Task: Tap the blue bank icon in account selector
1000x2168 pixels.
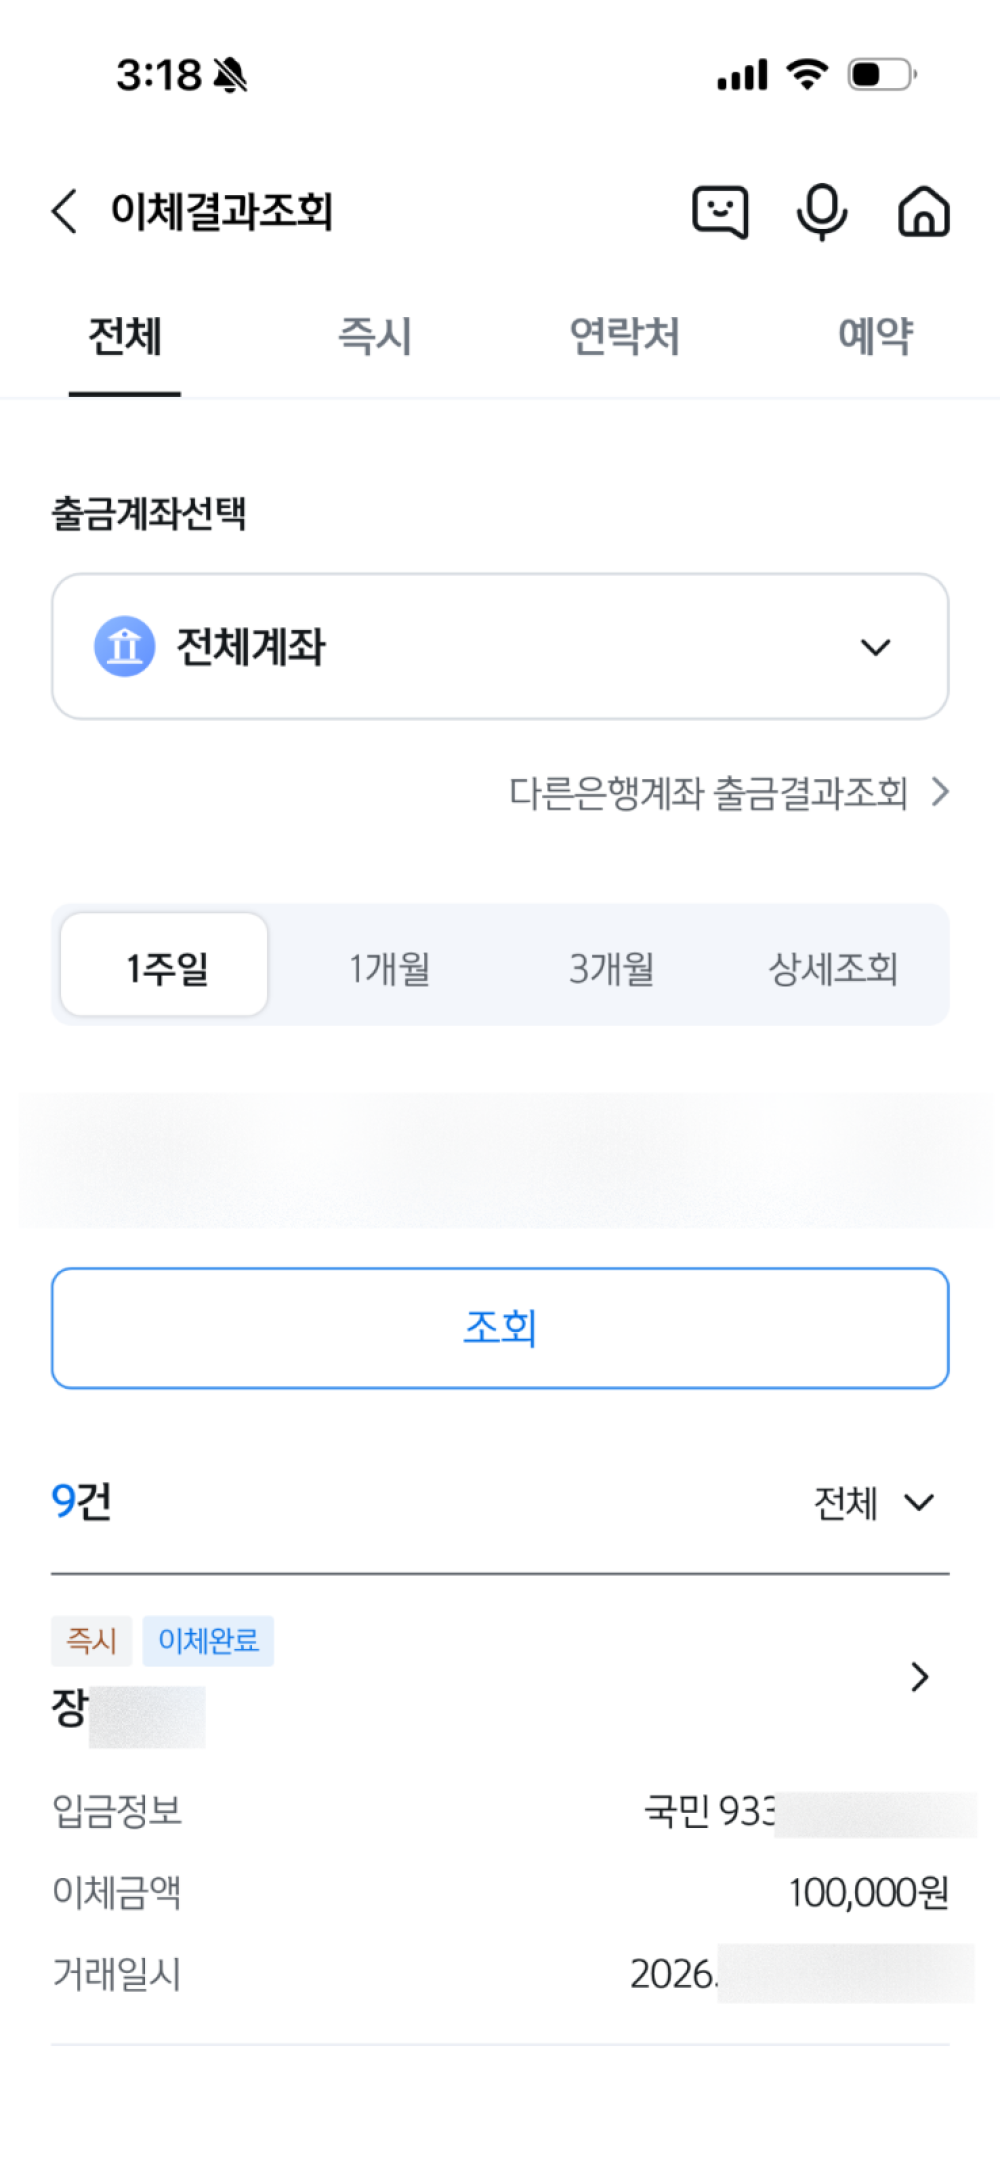Action: pos(124,646)
